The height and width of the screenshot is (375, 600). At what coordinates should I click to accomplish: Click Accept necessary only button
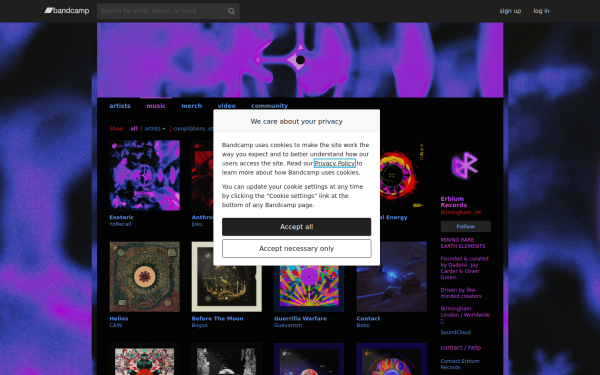[297, 249]
